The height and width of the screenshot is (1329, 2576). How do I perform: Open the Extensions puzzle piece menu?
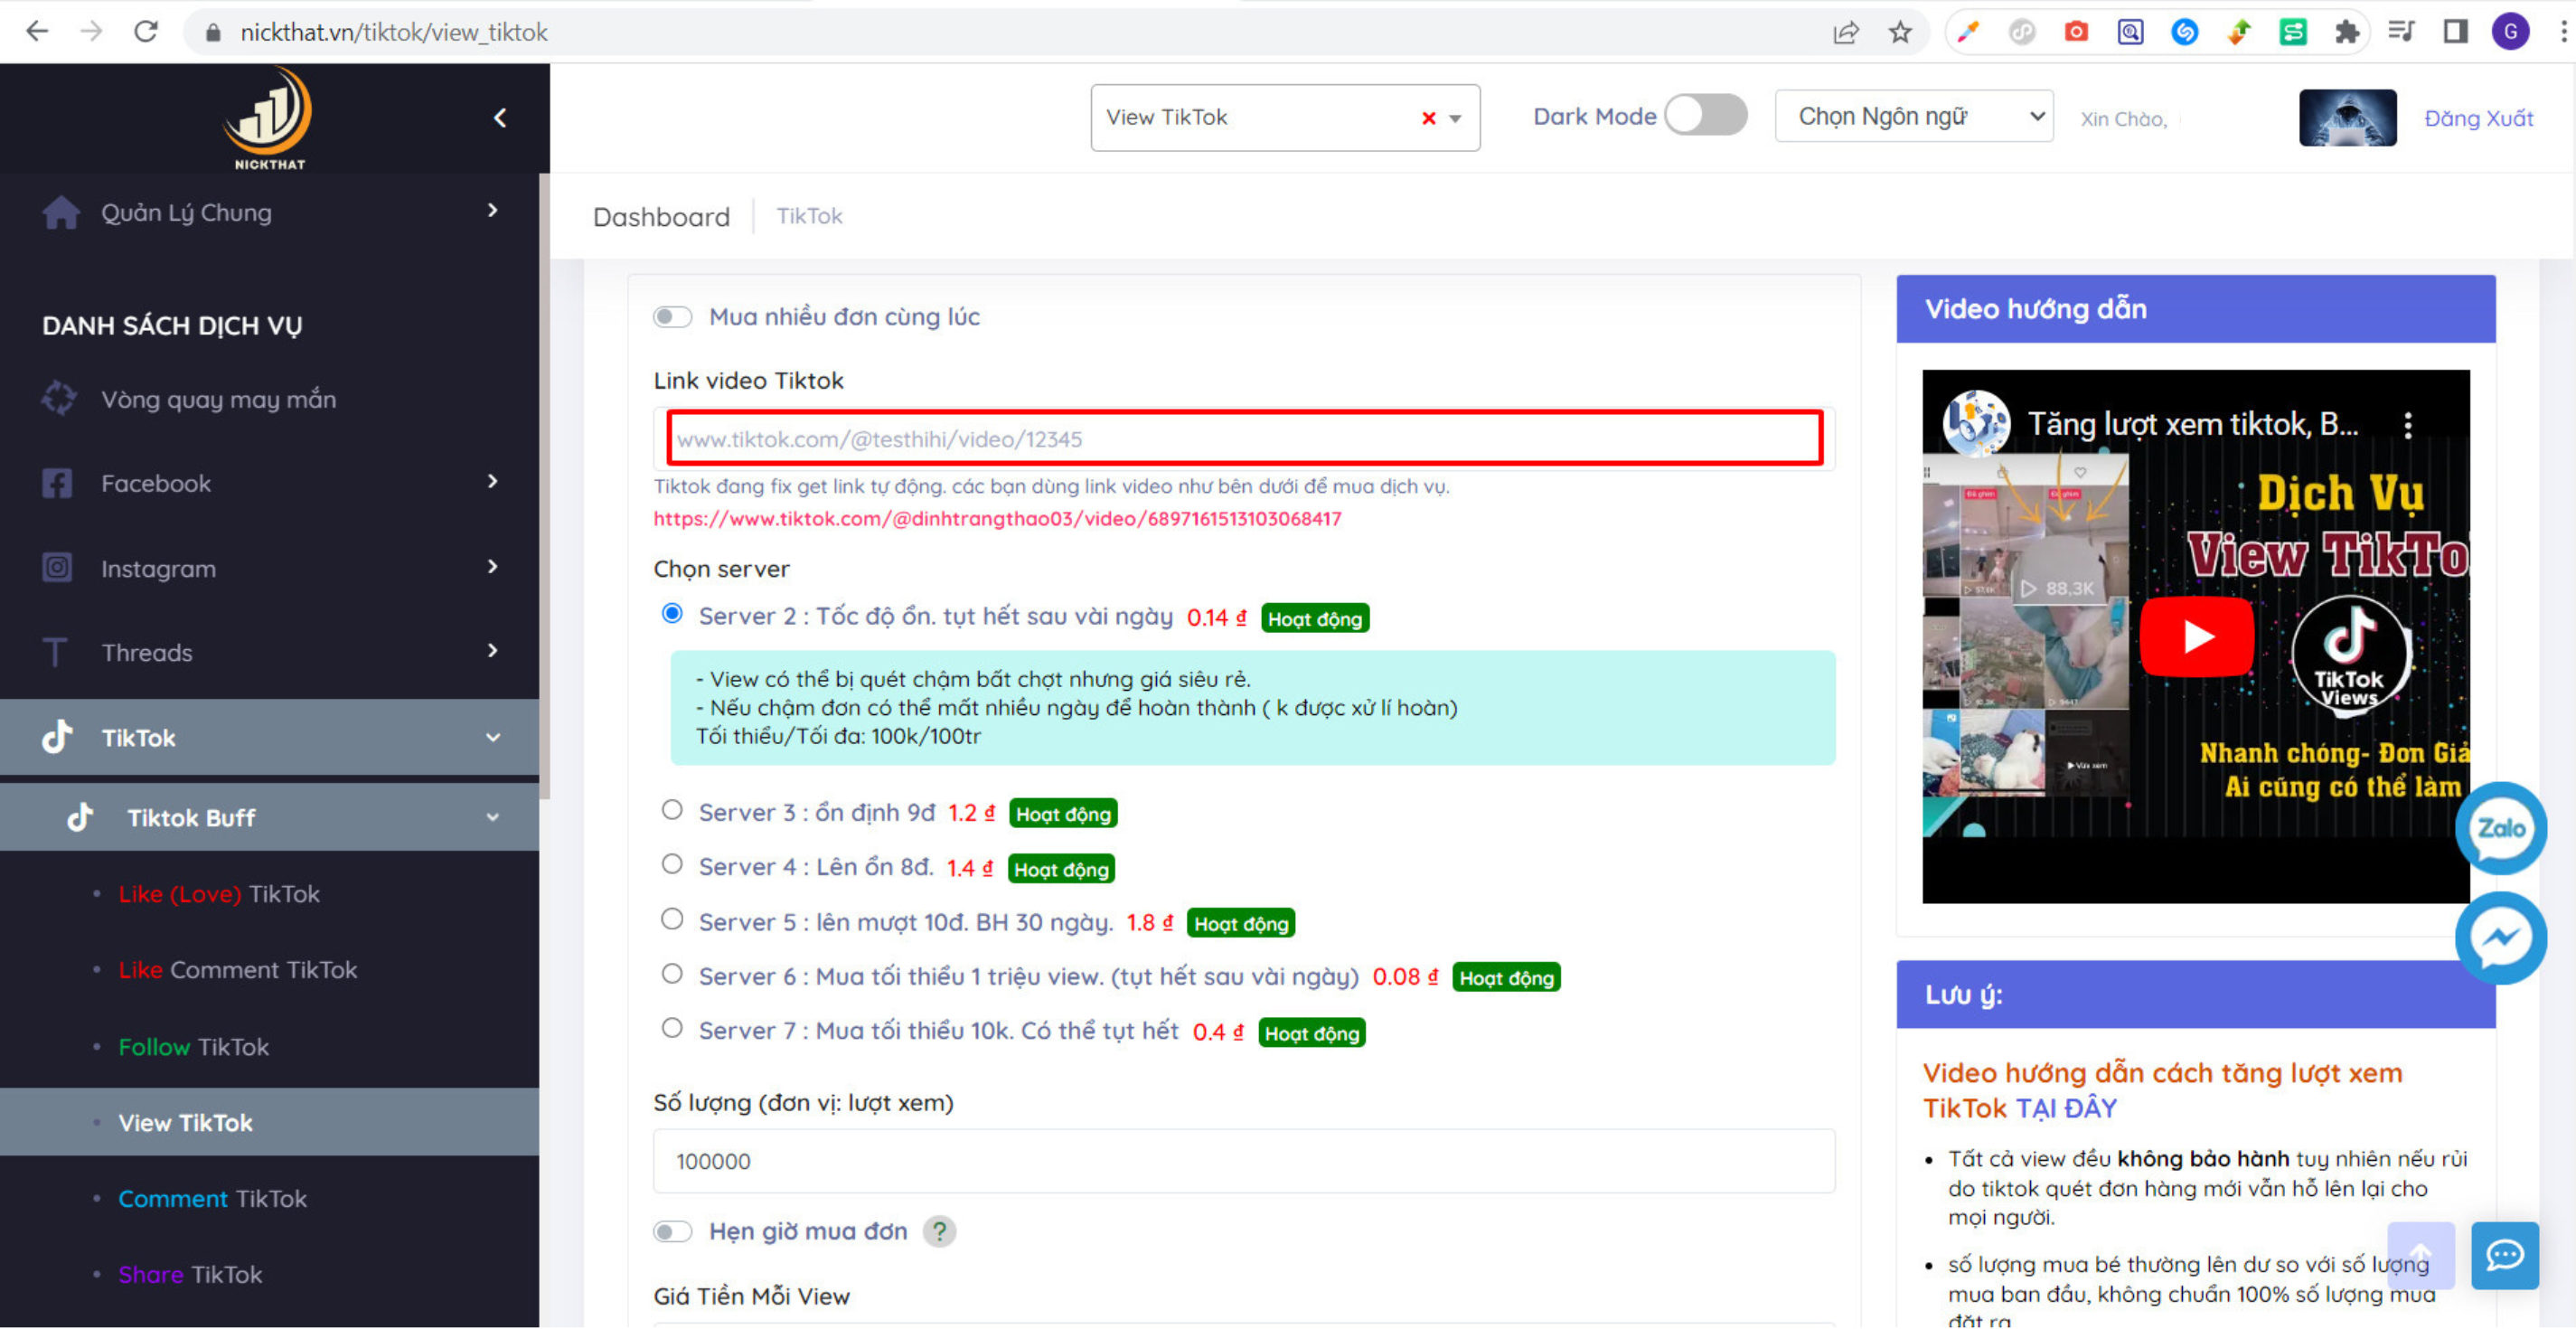(x=2346, y=32)
